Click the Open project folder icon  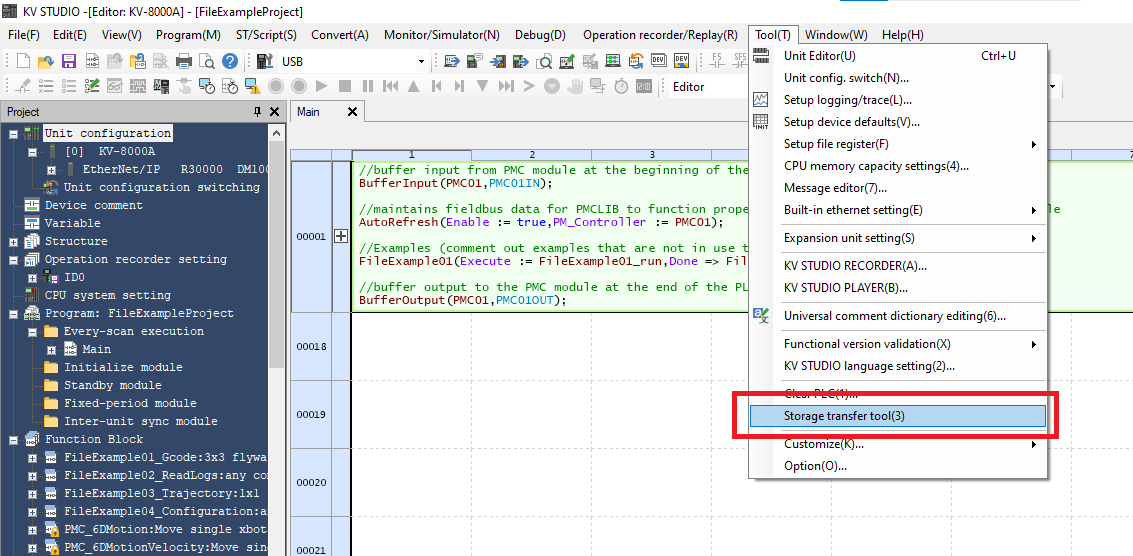pyautogui.click(x=45, y=62)
